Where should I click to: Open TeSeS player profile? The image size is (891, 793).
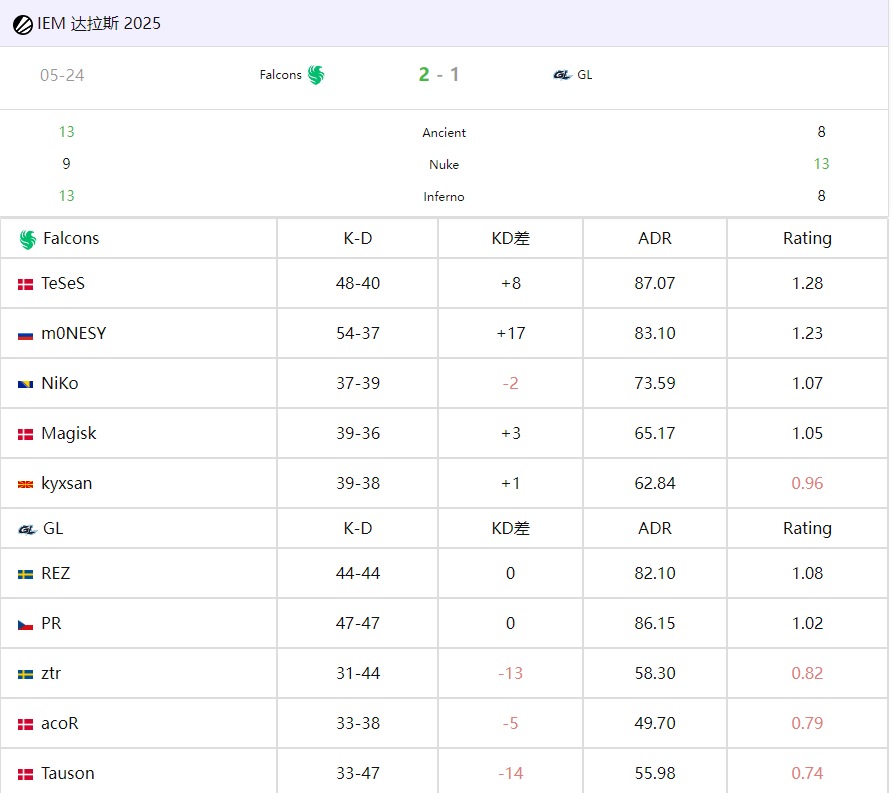coord(63,283)
